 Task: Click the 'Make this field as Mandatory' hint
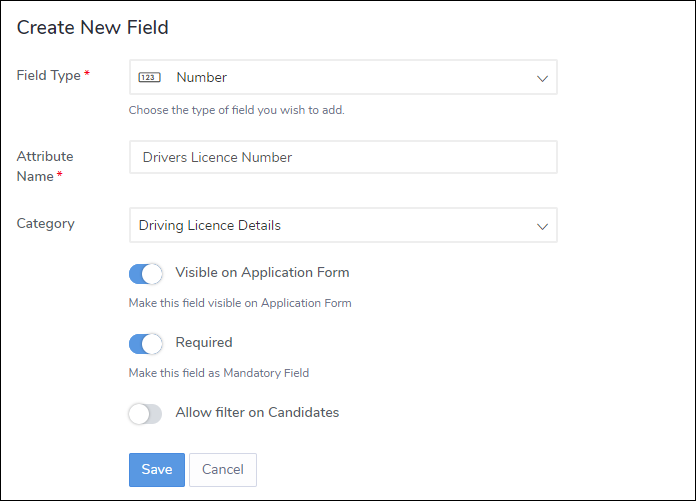[x=219, y=373]
